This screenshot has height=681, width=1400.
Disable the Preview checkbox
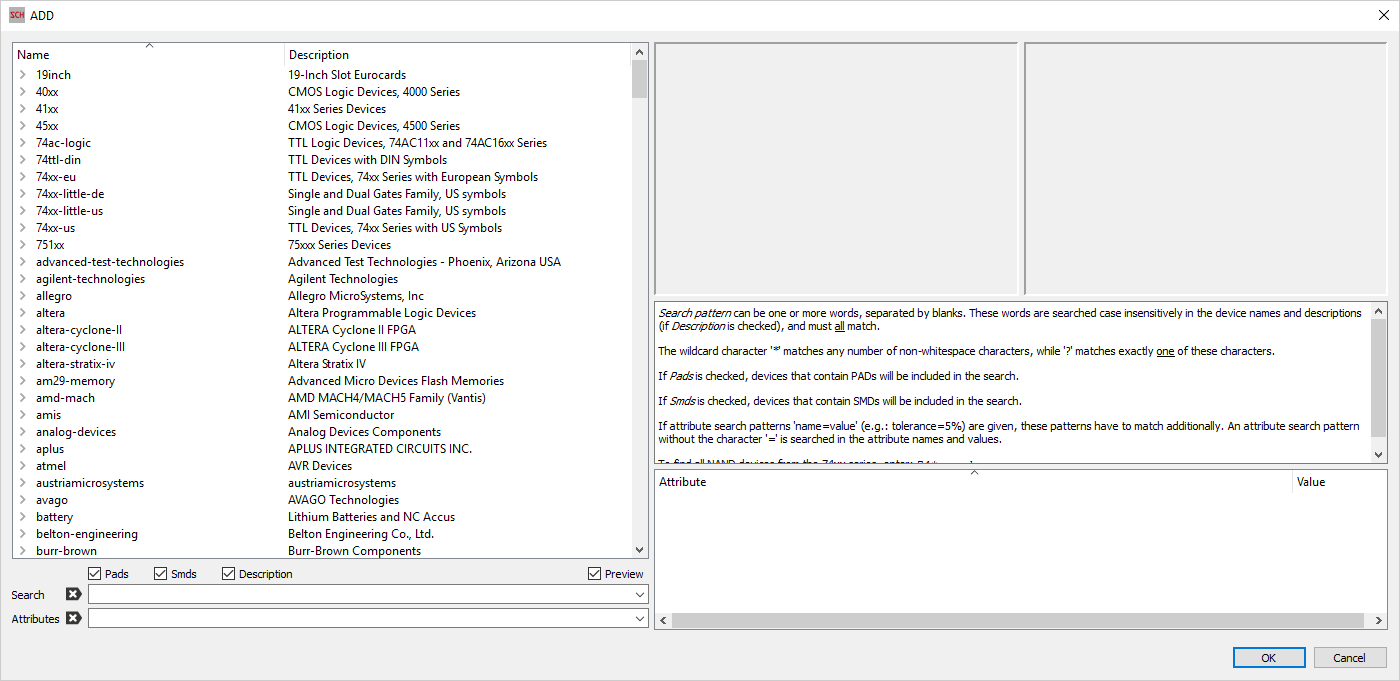[595, 574]
